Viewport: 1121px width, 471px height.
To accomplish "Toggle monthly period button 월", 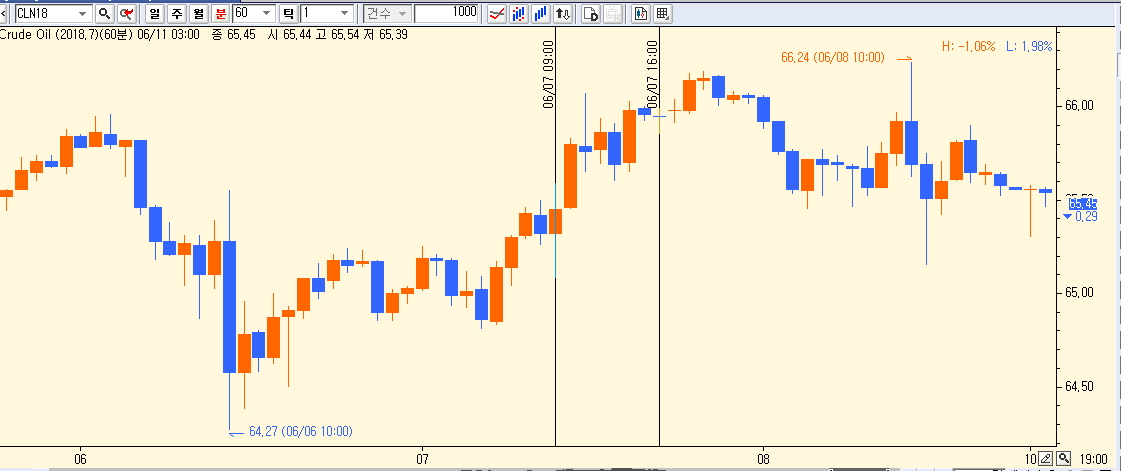I will [x=198, y=14].
